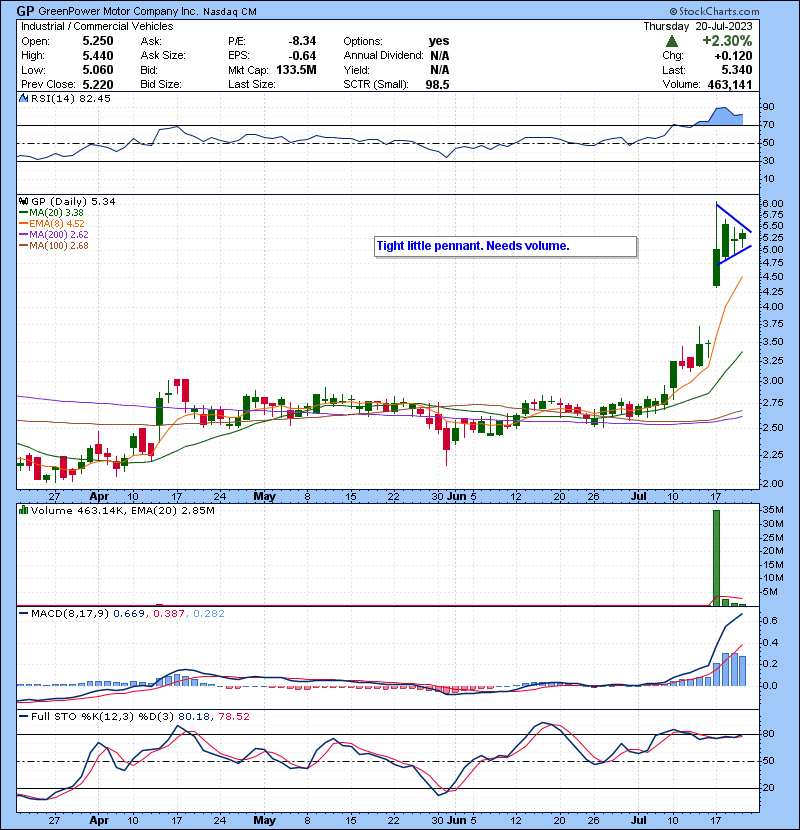Click the MA(200) 2.62 legend entry
The image size is (800, 830).
(x=59, y=234)
